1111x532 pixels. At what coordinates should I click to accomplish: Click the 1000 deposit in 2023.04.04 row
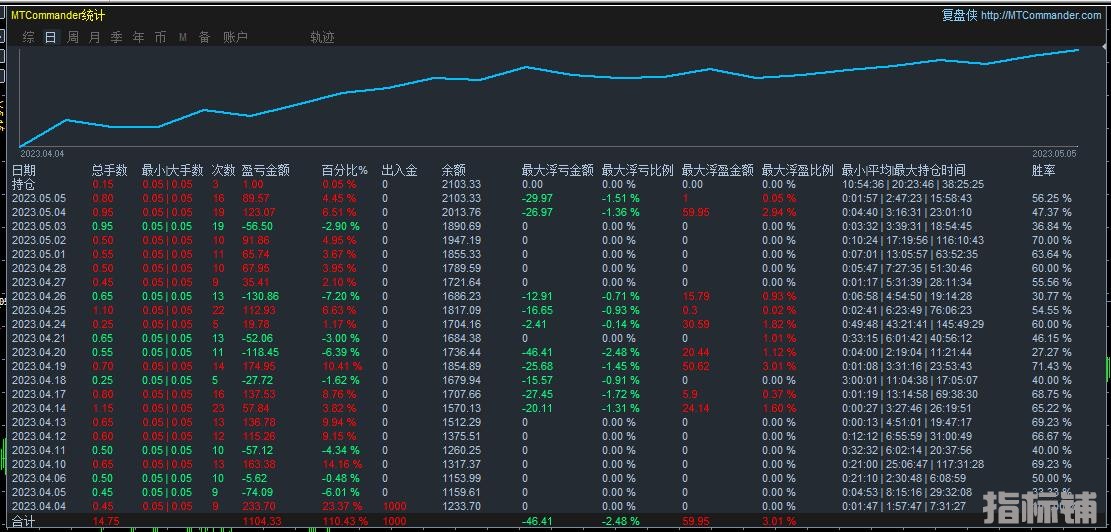393,506
